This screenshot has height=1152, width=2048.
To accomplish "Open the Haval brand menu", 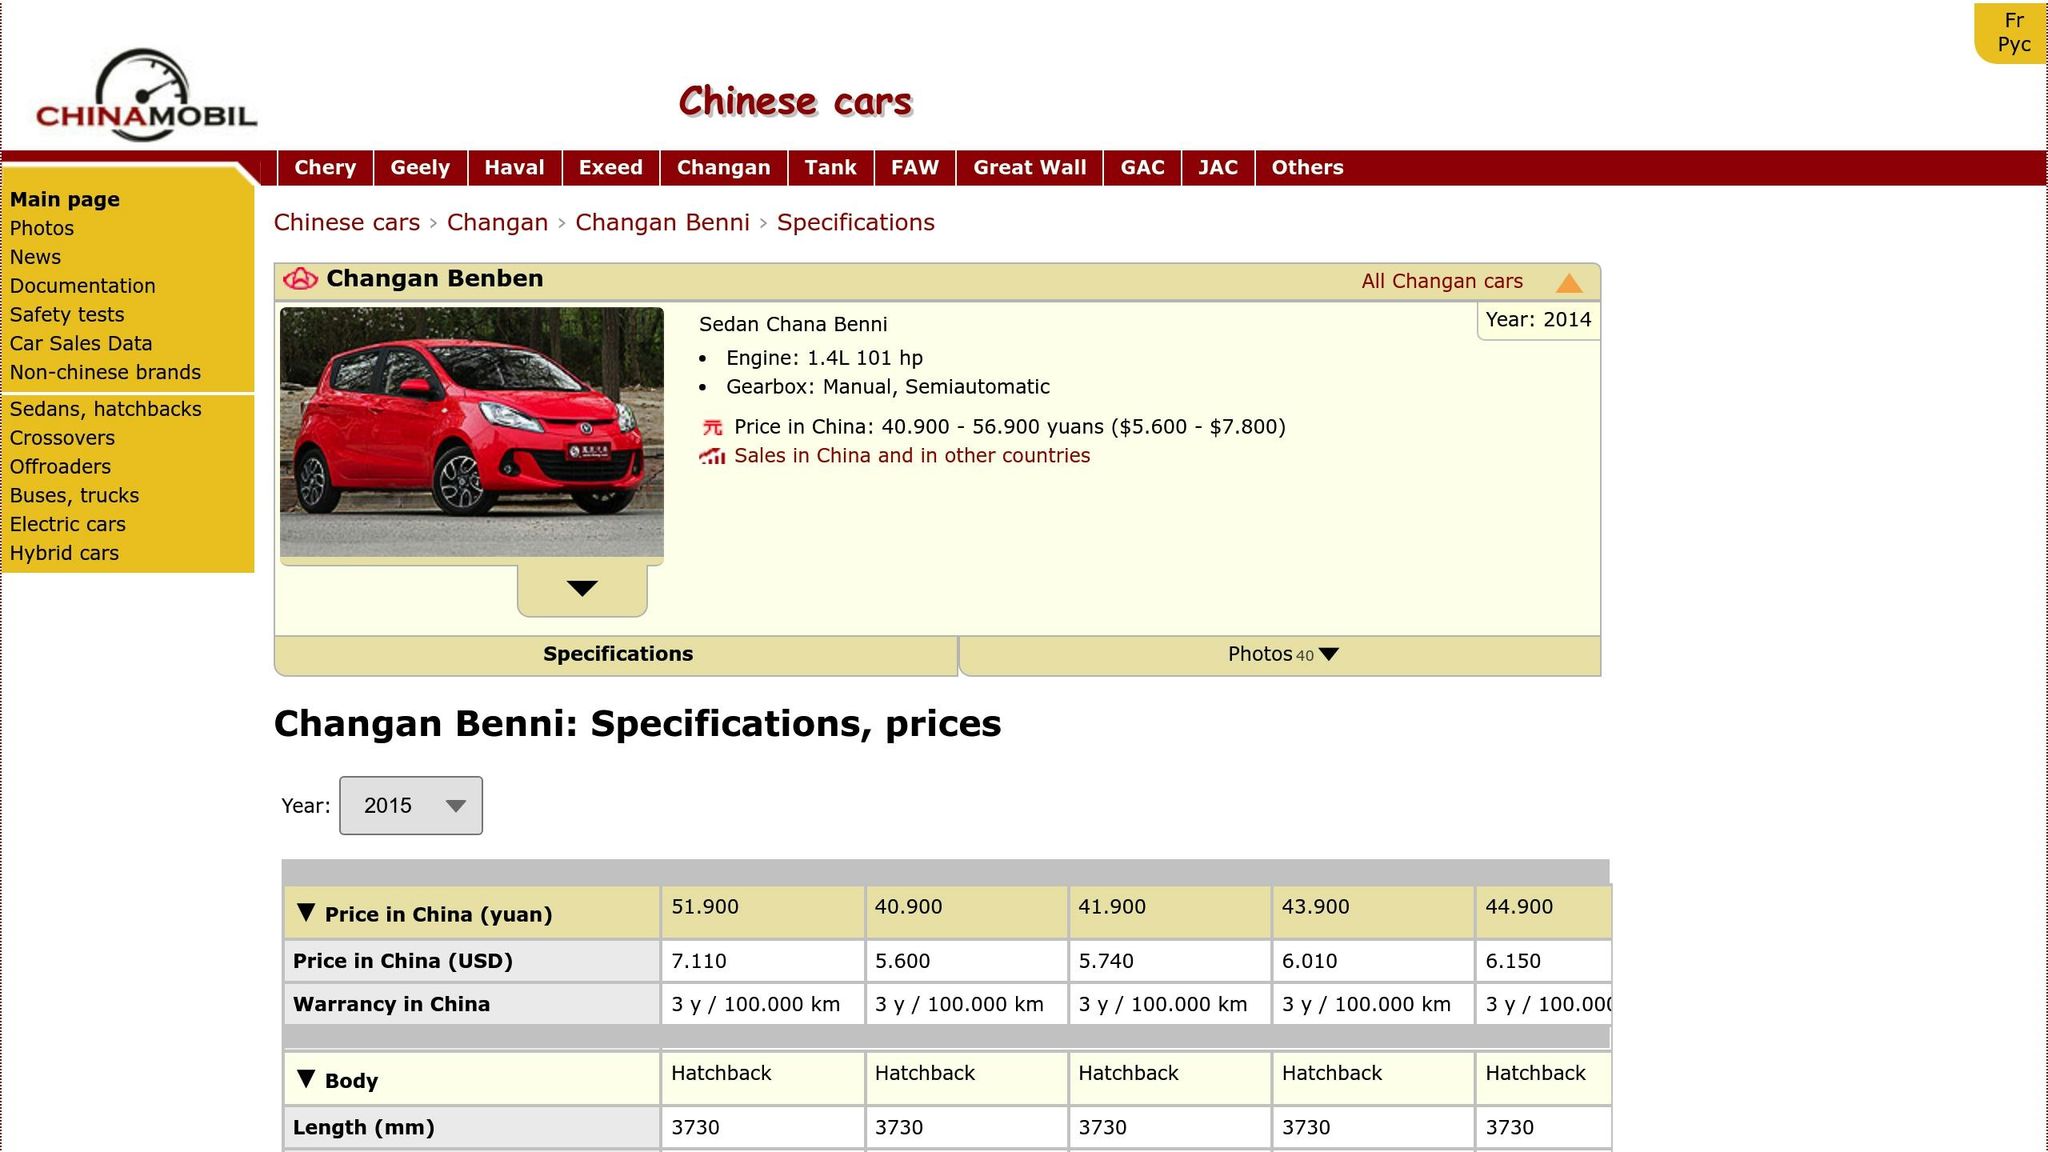I will (x=514, y=168).
